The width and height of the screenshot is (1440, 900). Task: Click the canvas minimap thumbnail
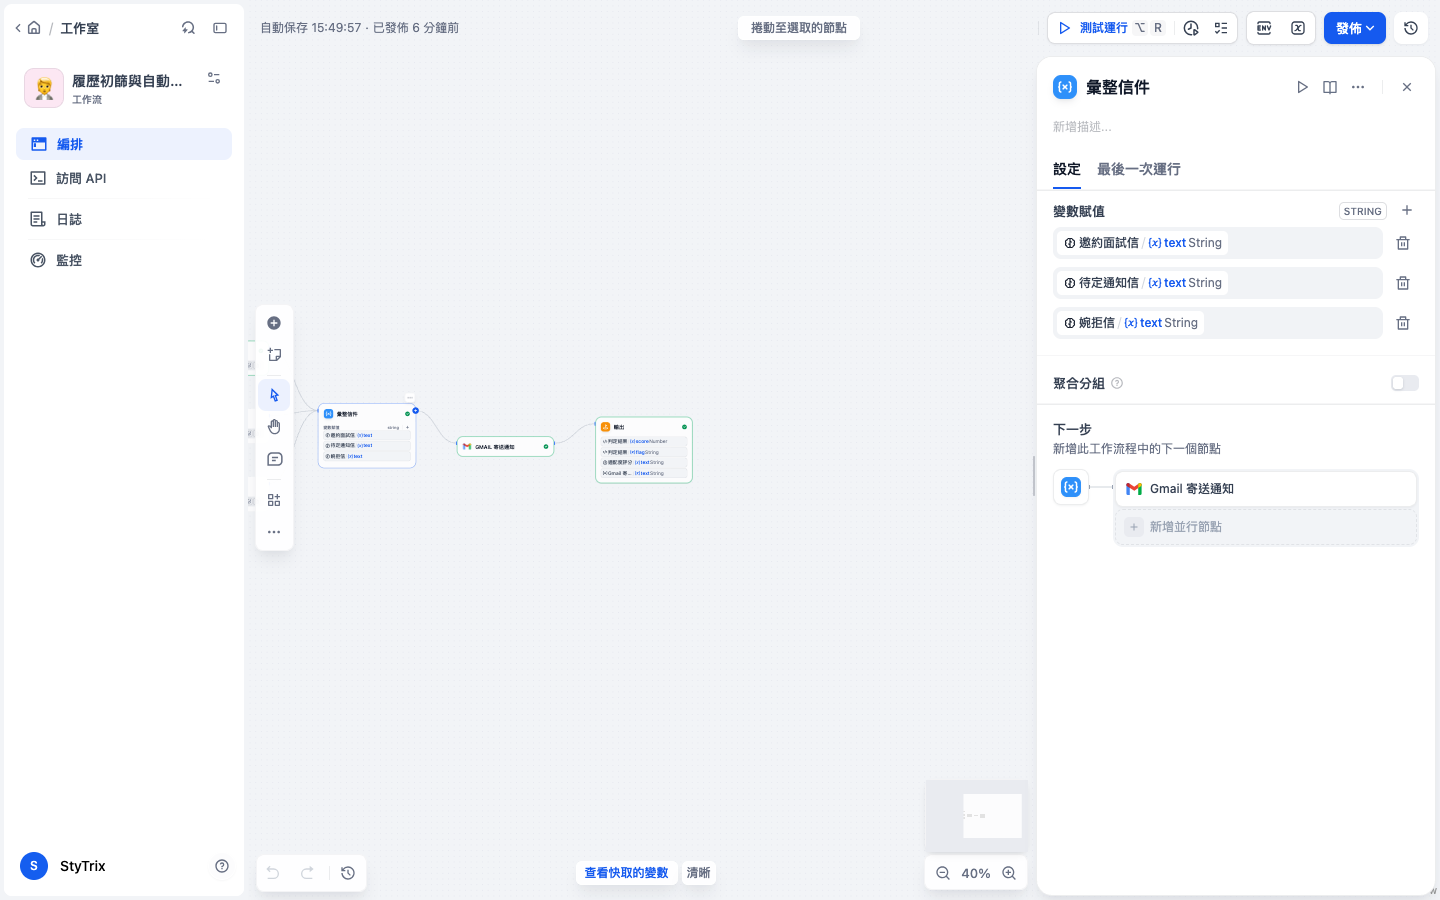[976, 816]
